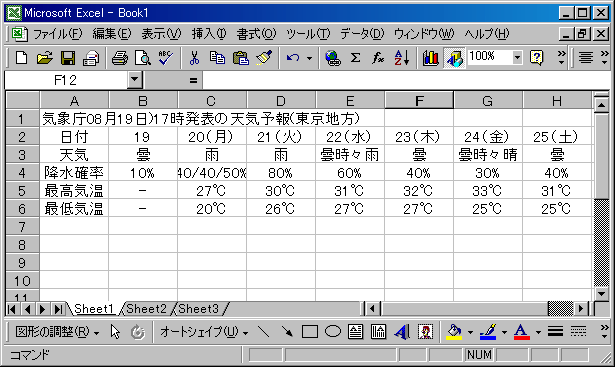Select the Select Objects arrow pointer

[115, 332]
